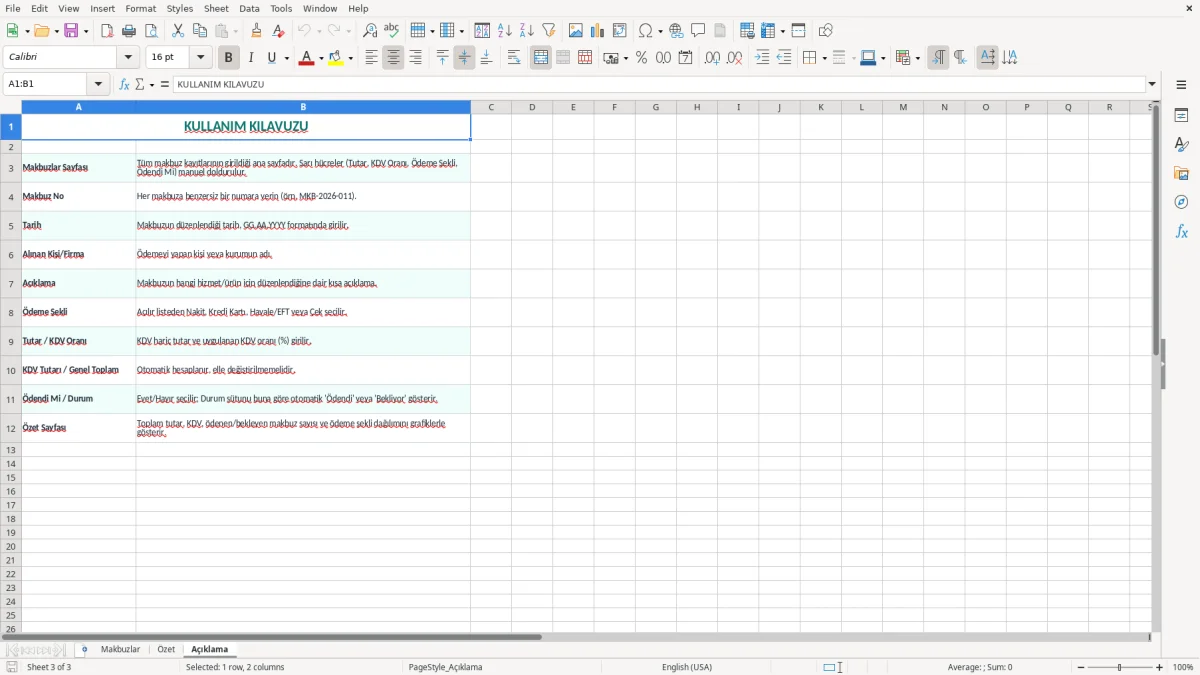Format as Date icon
Viewport: 1200px width, 675px height.
point(686,58)
